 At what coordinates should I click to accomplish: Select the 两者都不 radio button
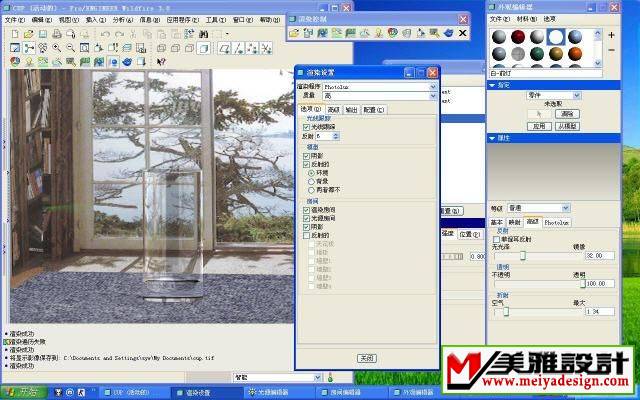coord(312,190)
